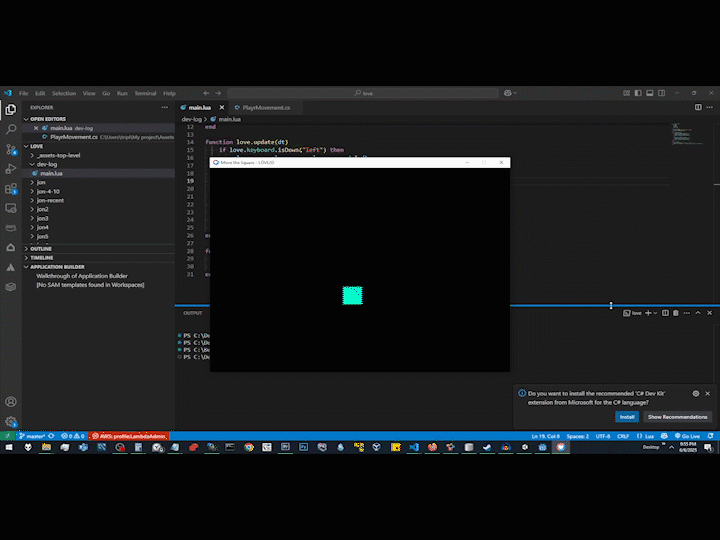This screenshot has height=540, width=720.
Task: Open the Run menu
Action: coord(122,93)
